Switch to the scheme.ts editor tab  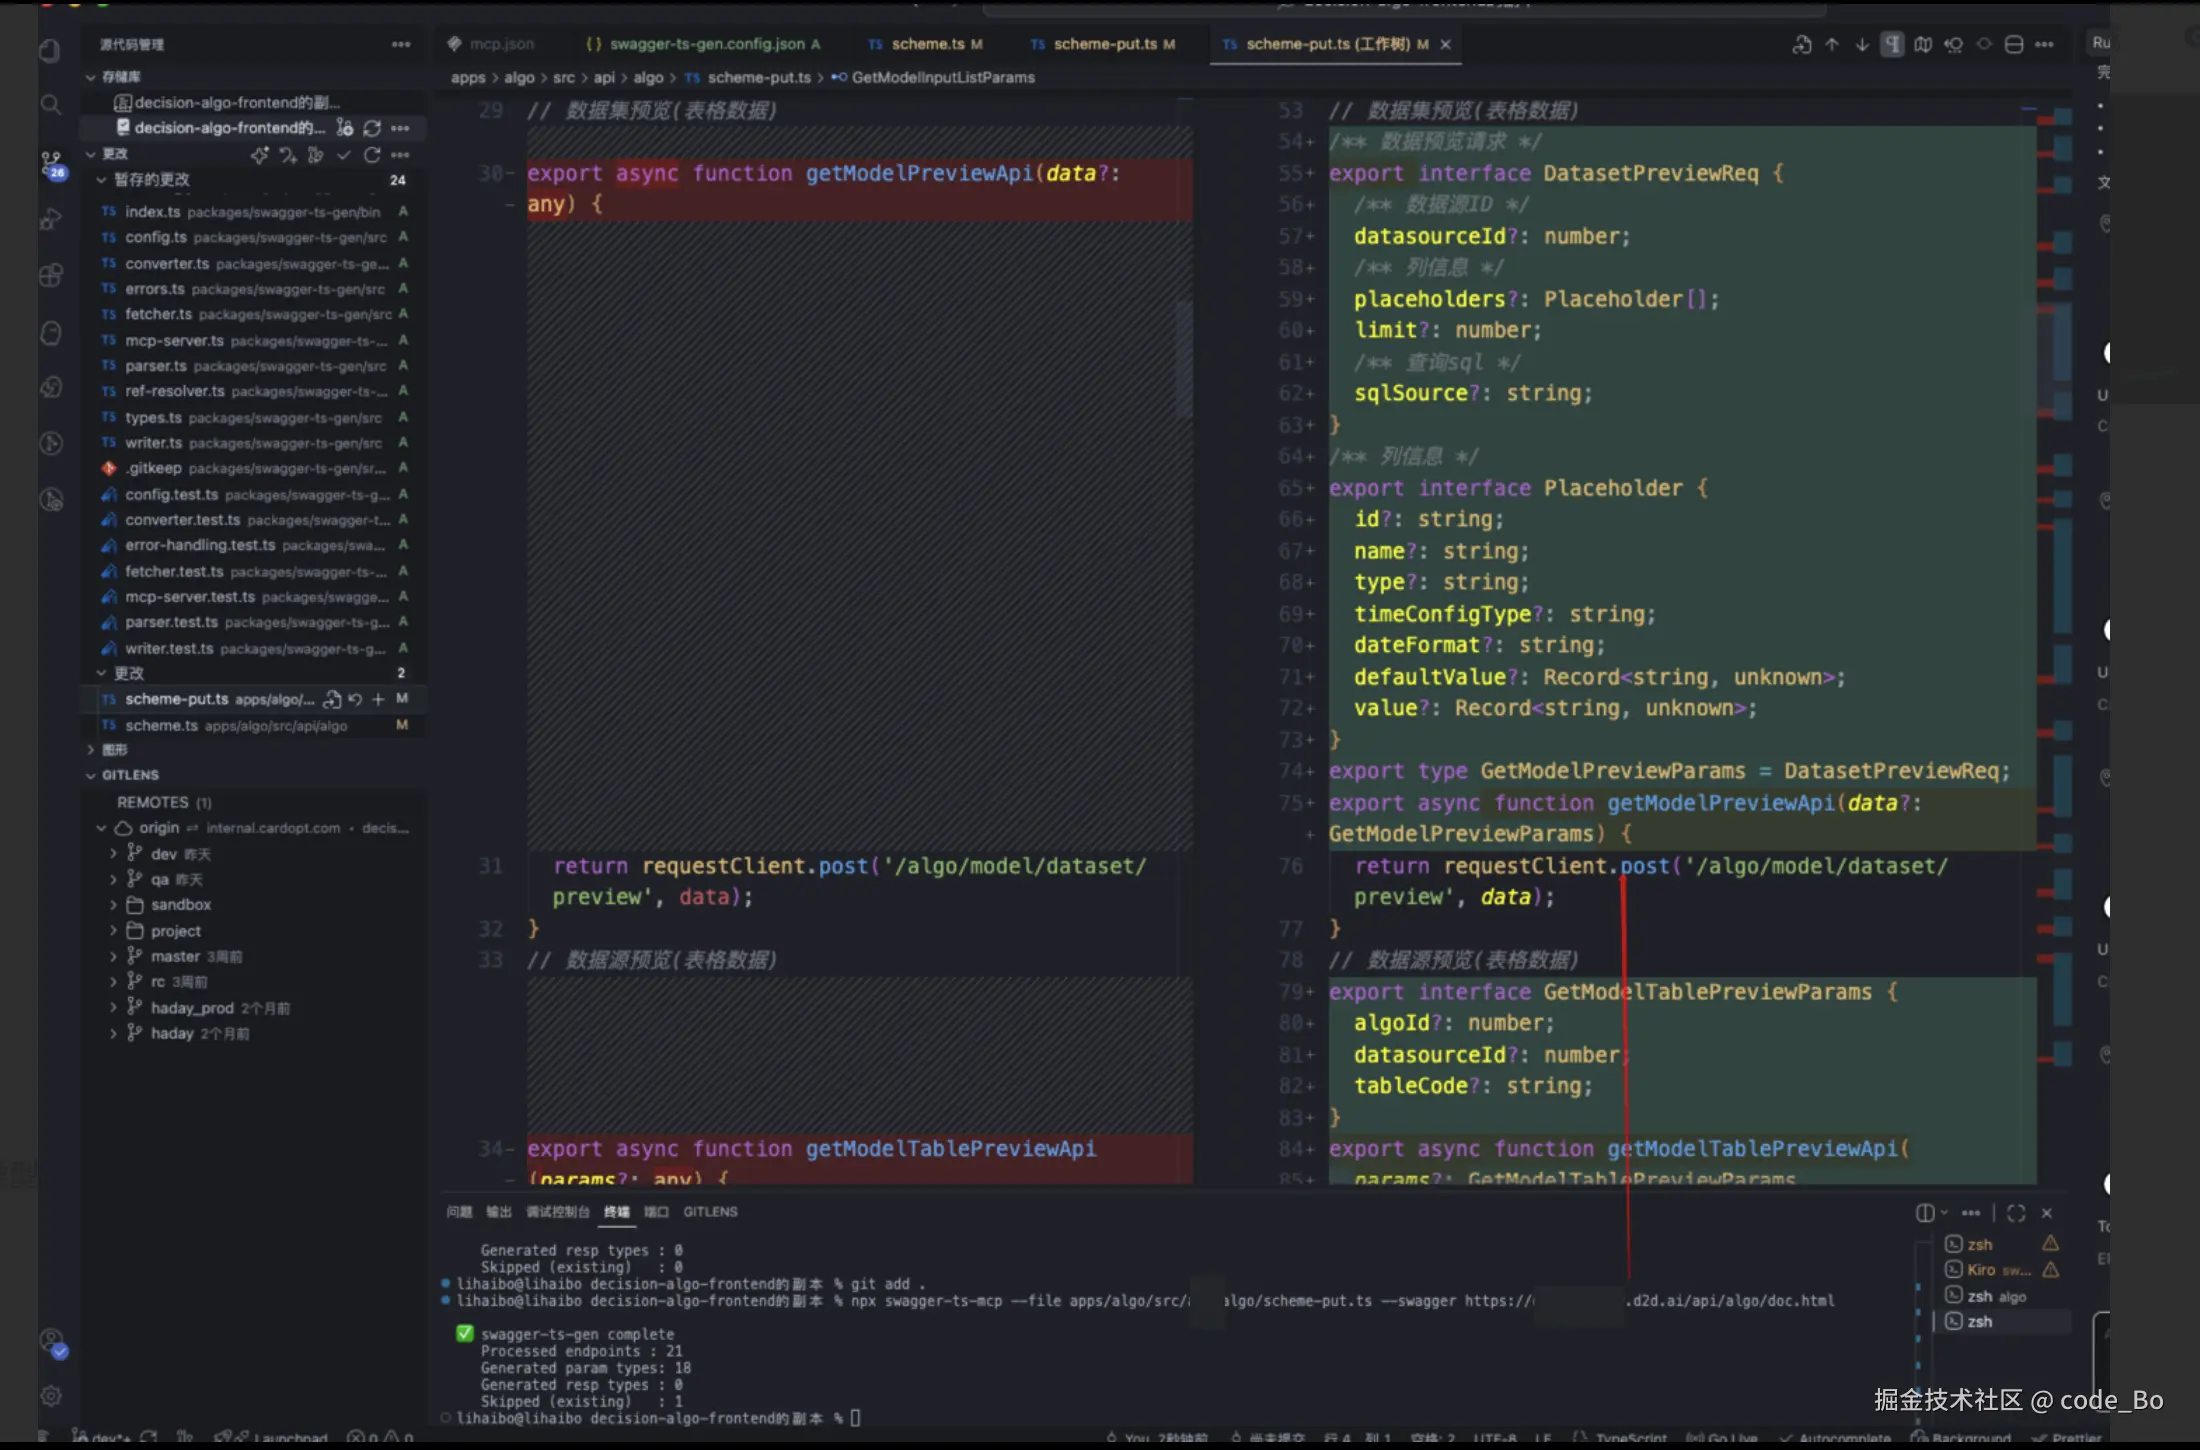pyautogui.click(x=926, y=44)
